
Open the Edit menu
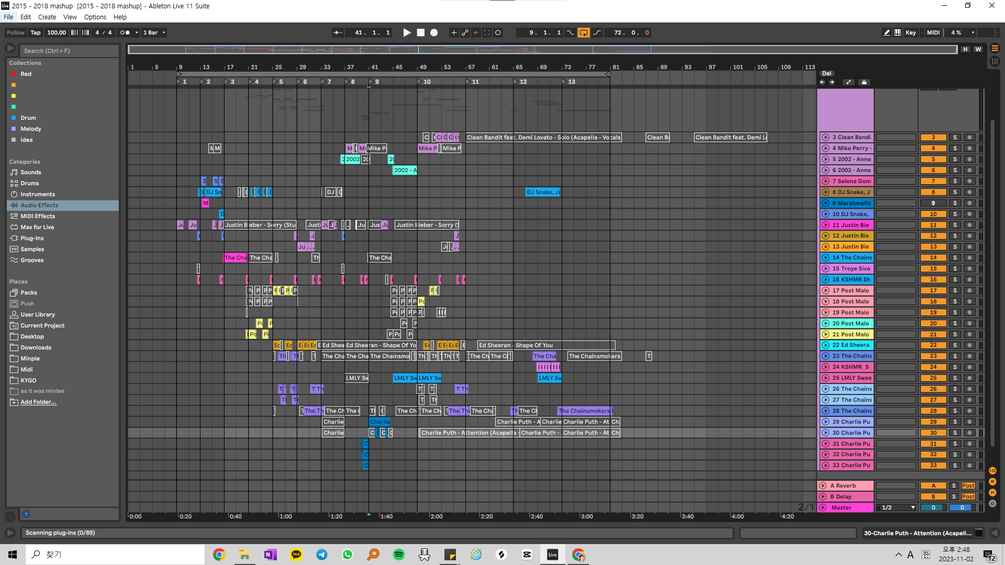point(26,17)
